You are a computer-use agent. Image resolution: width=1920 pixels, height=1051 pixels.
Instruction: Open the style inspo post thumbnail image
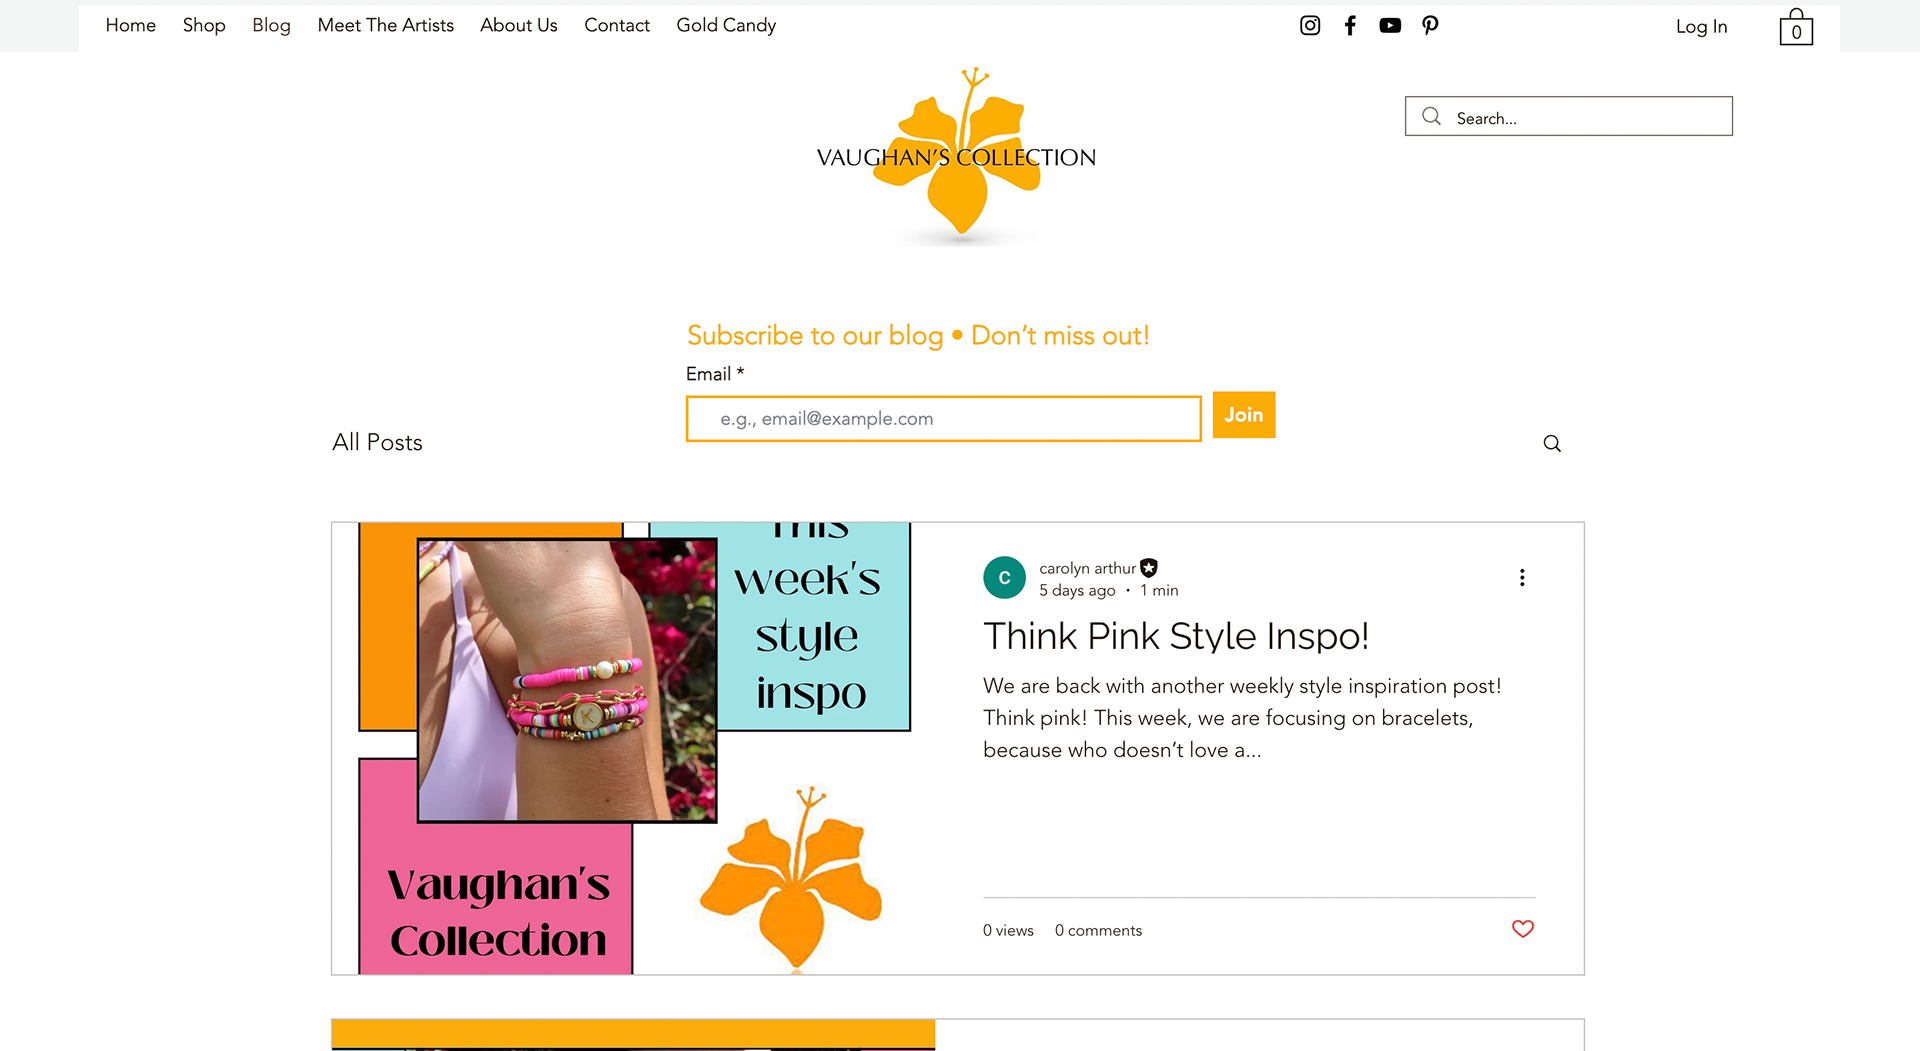coord(633,748)
